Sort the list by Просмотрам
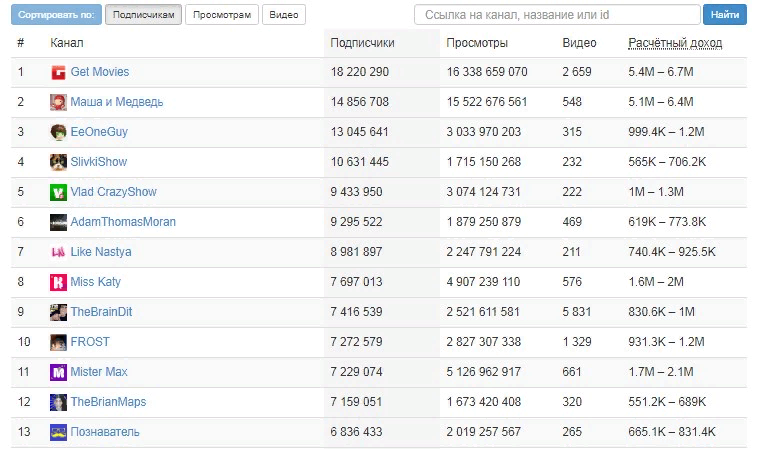This screenshot has height=449, width=762. (222, 15)
